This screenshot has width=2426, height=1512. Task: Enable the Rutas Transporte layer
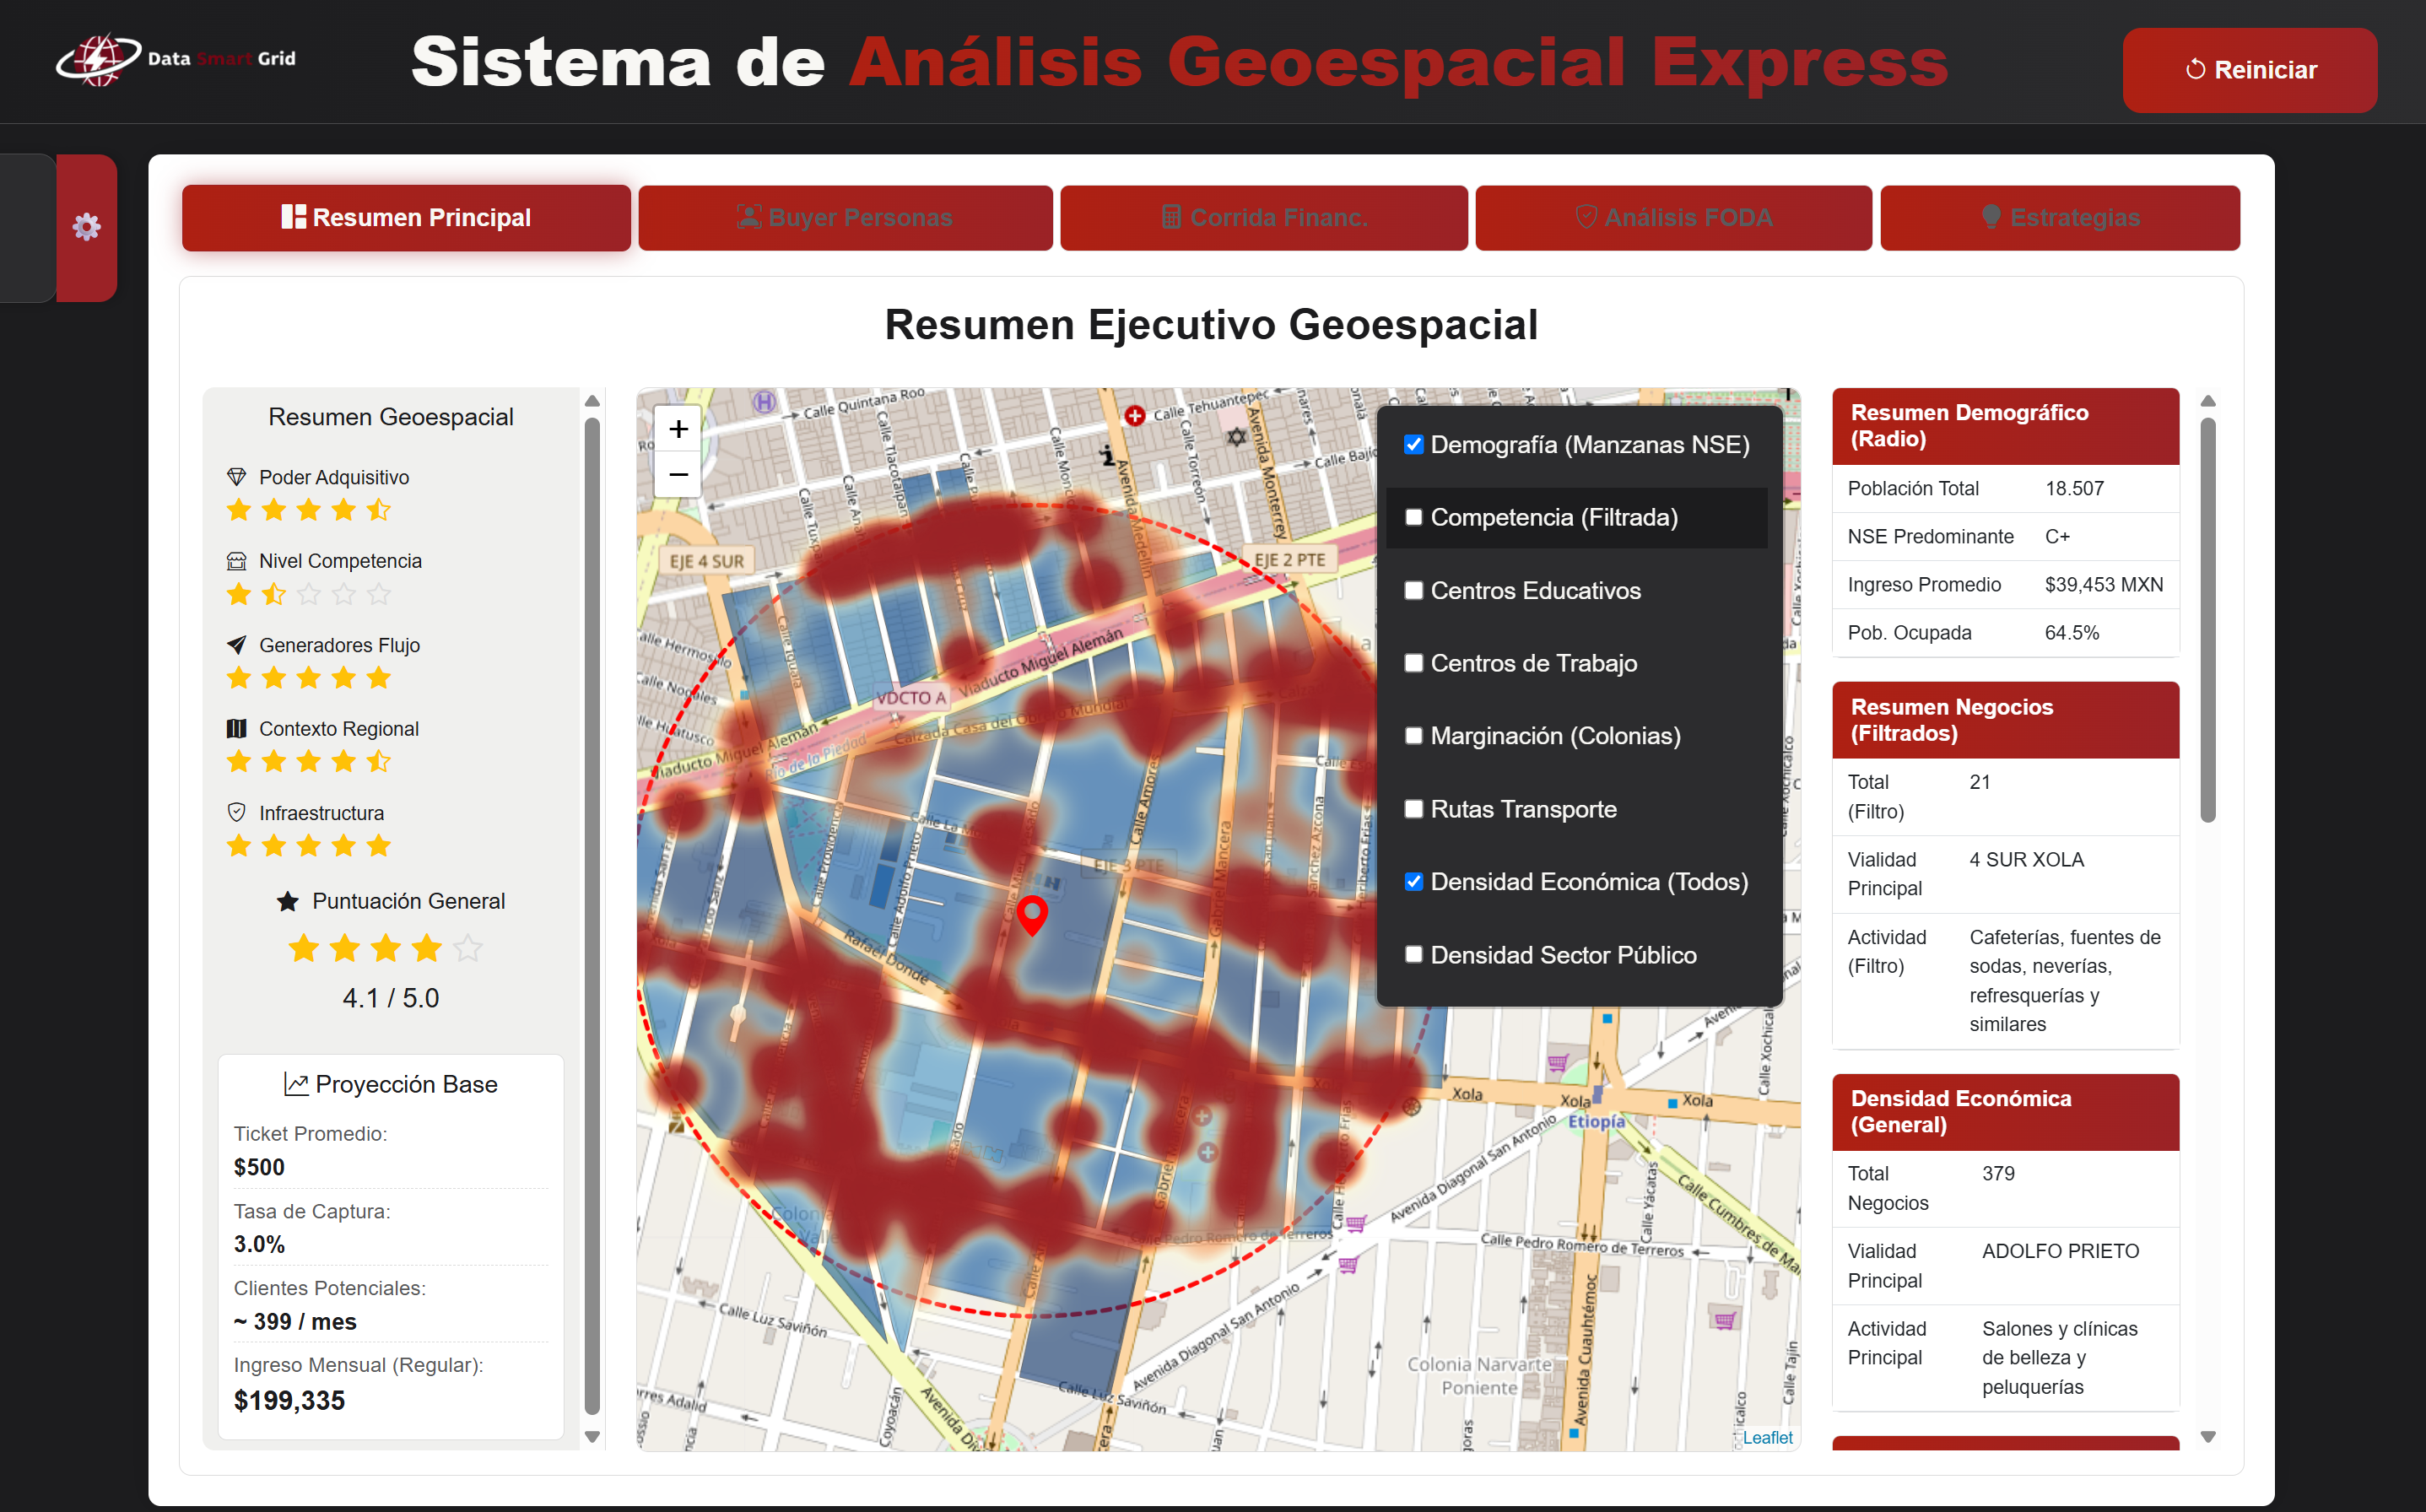(1413, 809)
